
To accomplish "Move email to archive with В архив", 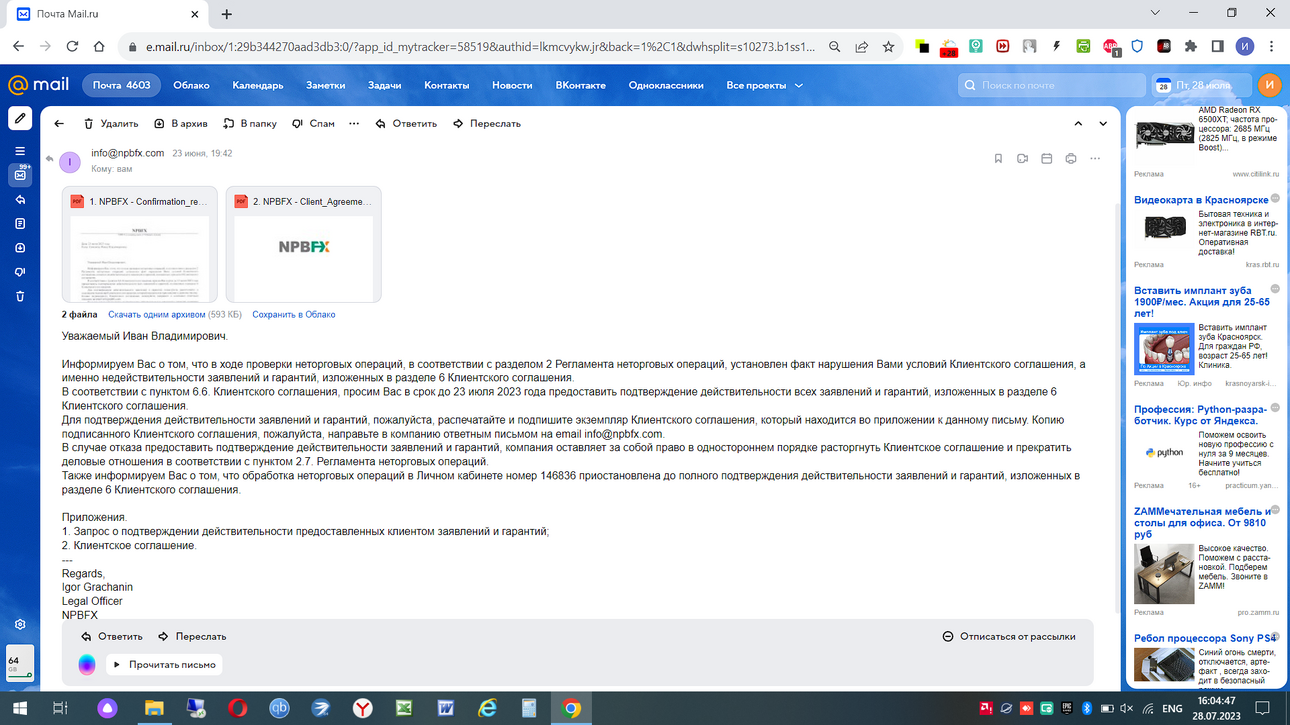I will point(180,124).
